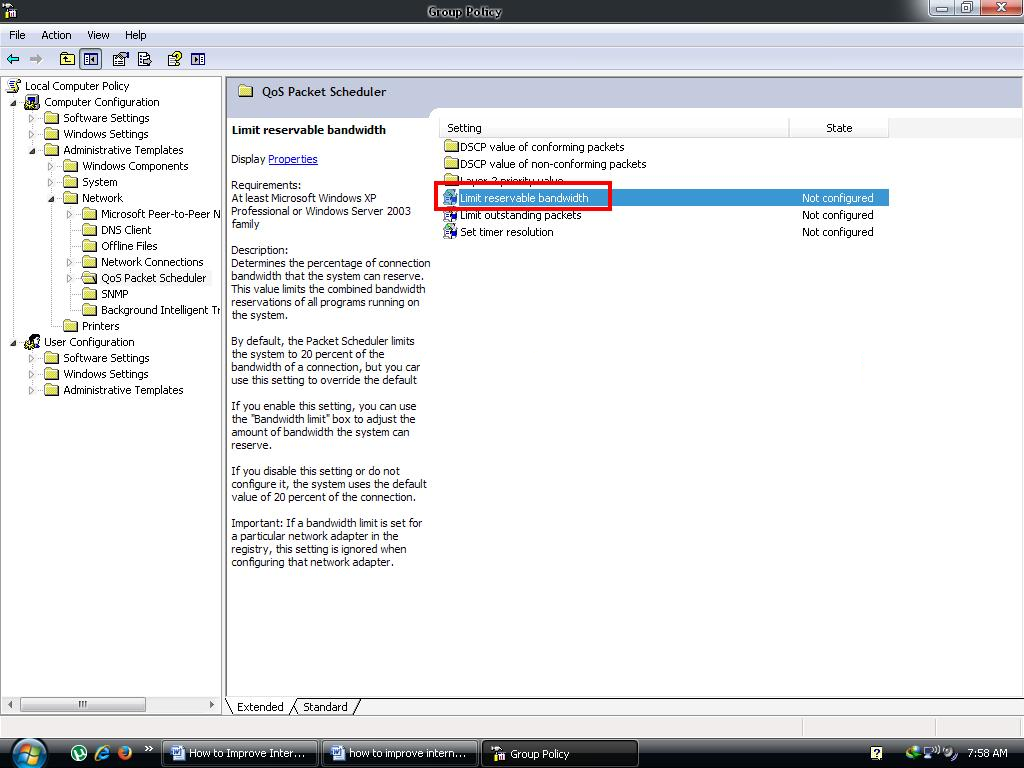The image size is (1024, 768).
Task: Click Not configured state of Limit outstanding packets
Action: click(x=838, y=215)
